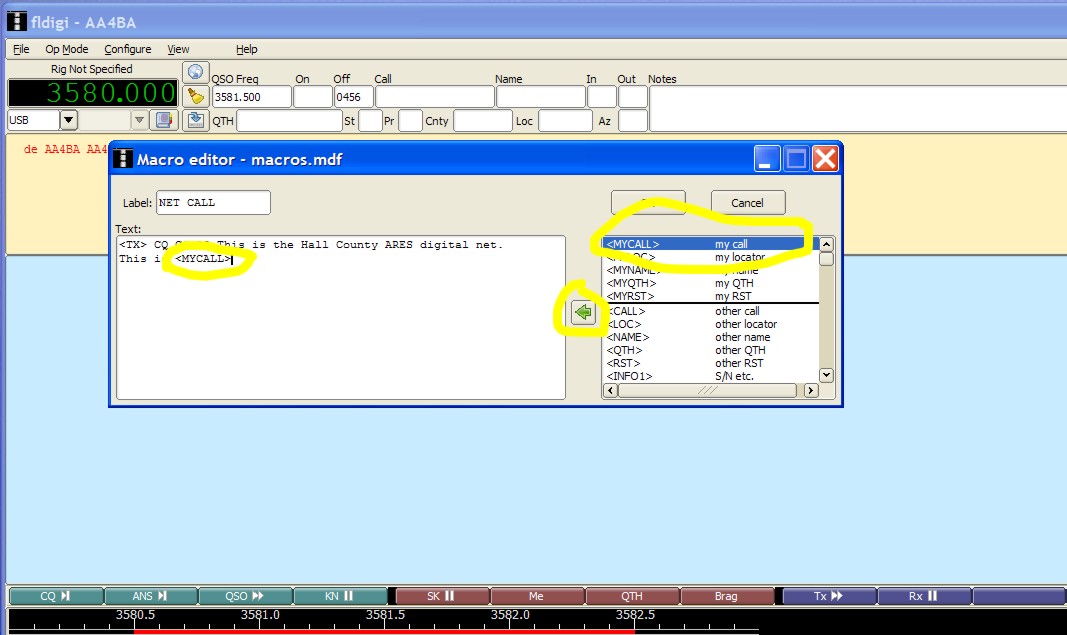Click the fldigi icon in Macro editor title
The height and width of the screenshot is (635, 1067).
pos(123,159)
